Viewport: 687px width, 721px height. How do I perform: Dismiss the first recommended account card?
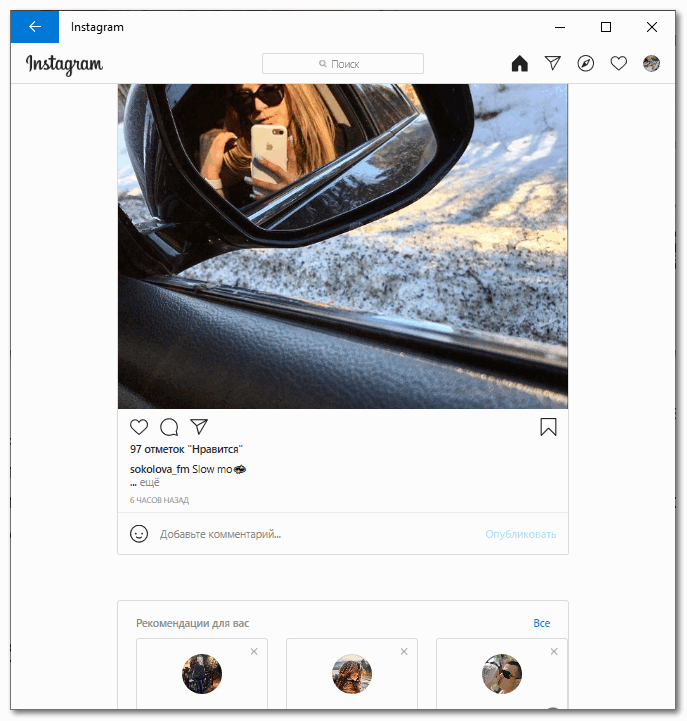click(254, 652)
